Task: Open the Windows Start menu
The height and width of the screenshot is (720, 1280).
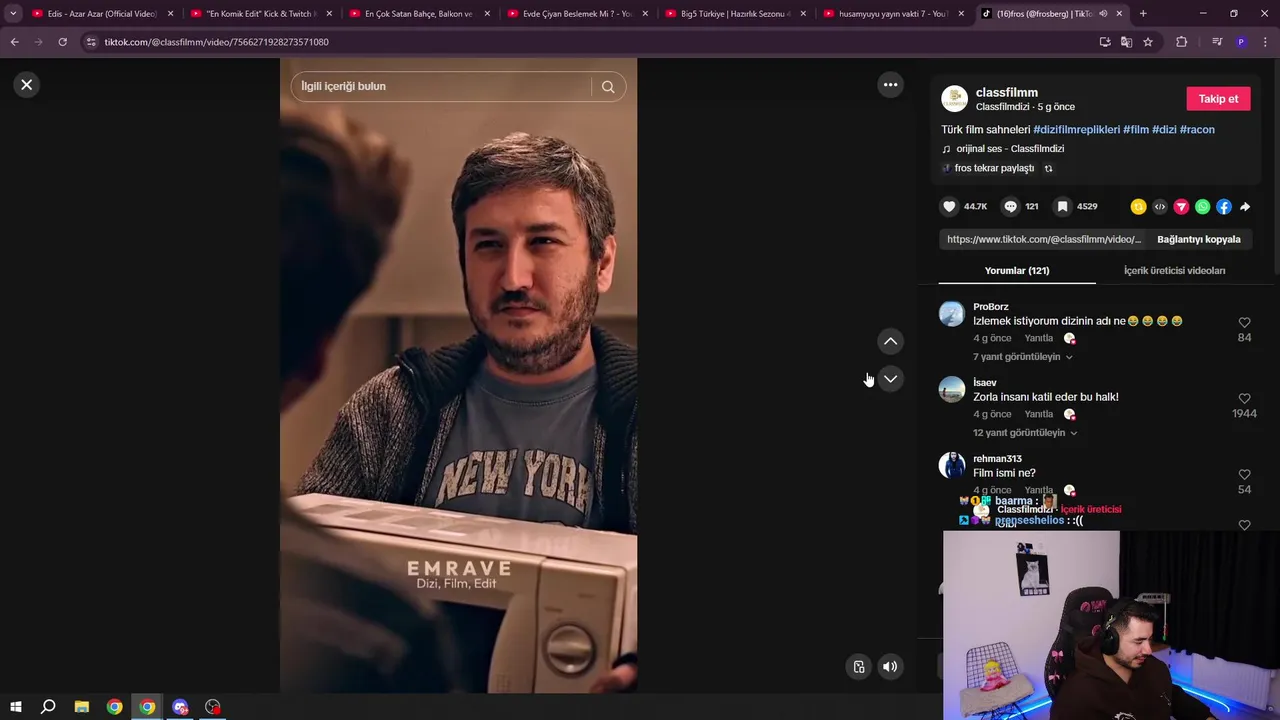Action: (16, 707)
